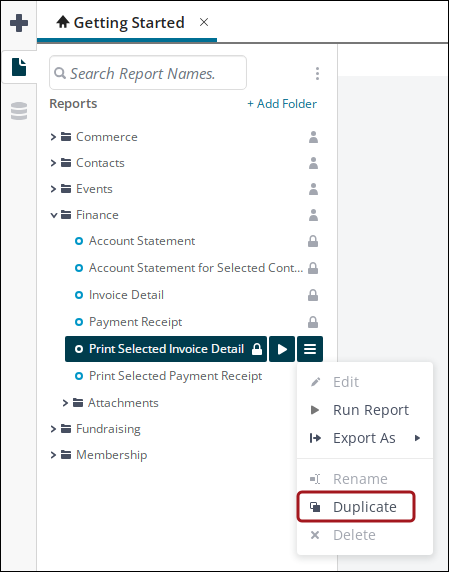Close the Getting Started tab
The image size is (449, 572).
[x=204, y=22]
